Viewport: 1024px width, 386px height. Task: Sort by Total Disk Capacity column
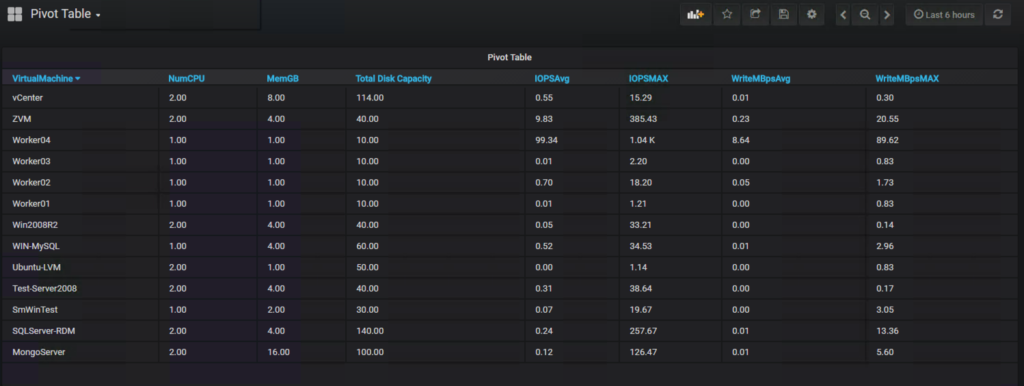point(393,78)
